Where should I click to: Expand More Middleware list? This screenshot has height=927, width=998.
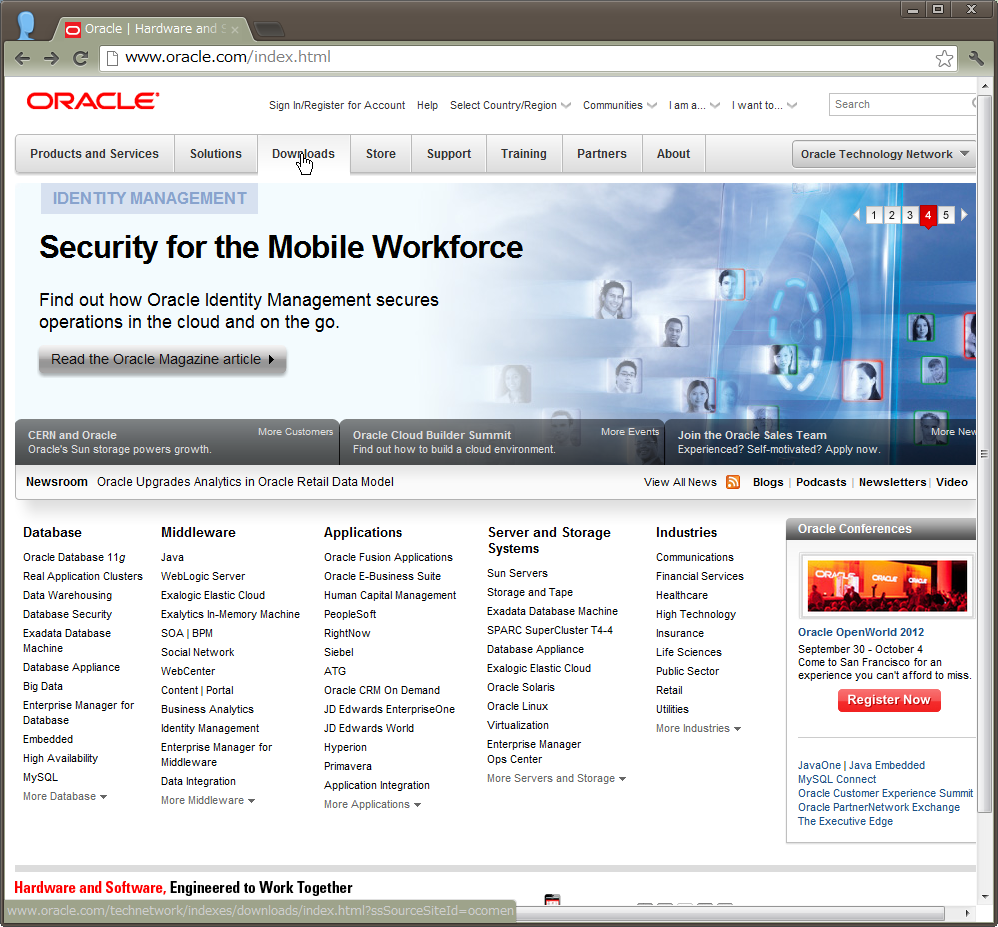point(208,800)
